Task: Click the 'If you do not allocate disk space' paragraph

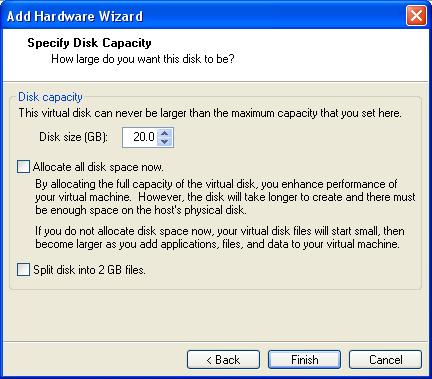Action: click(220, 237)
